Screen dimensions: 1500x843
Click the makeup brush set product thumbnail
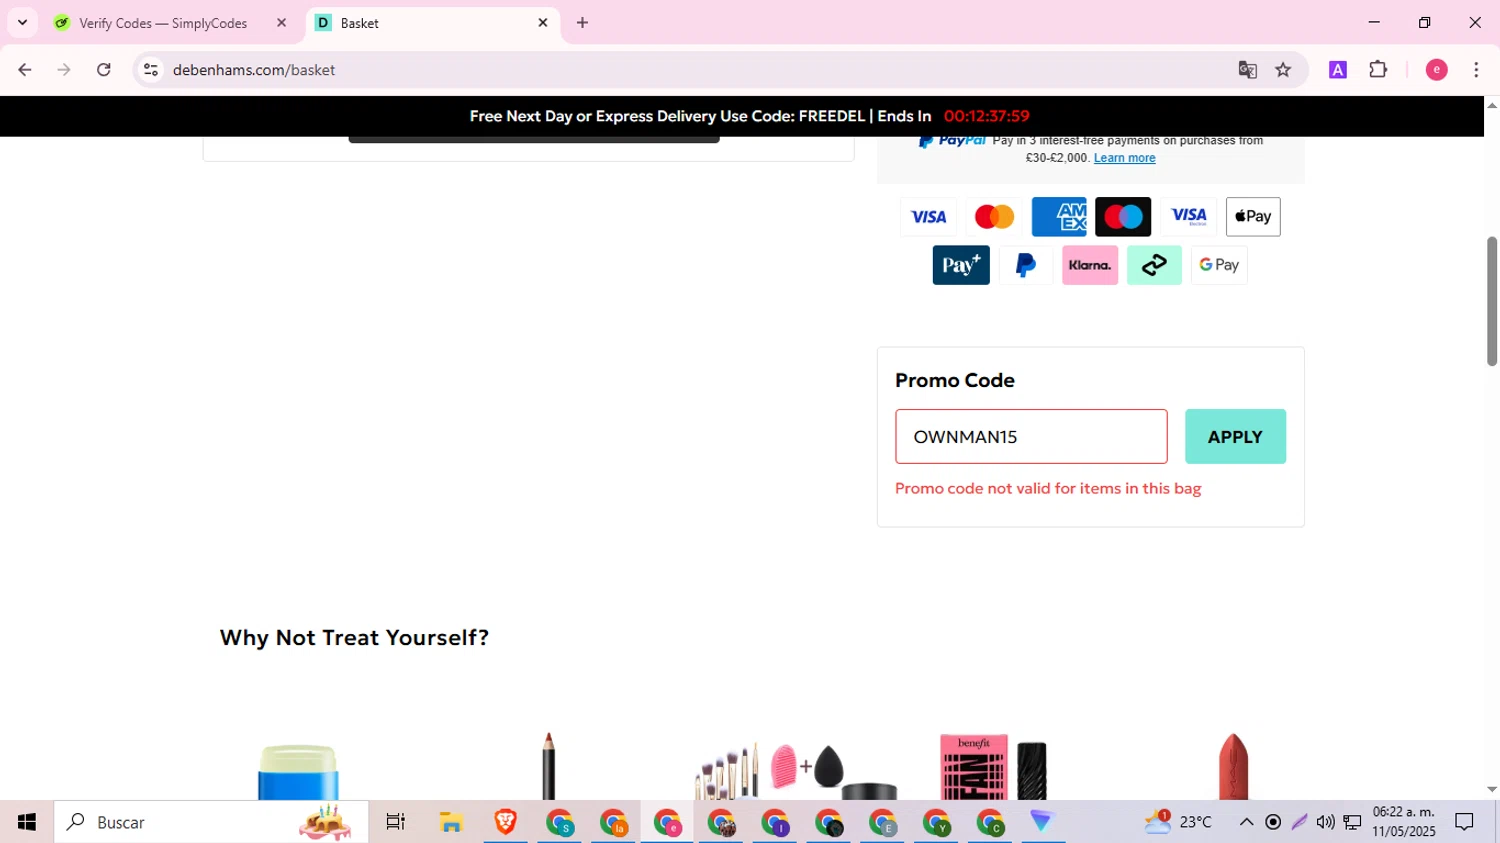796,771
